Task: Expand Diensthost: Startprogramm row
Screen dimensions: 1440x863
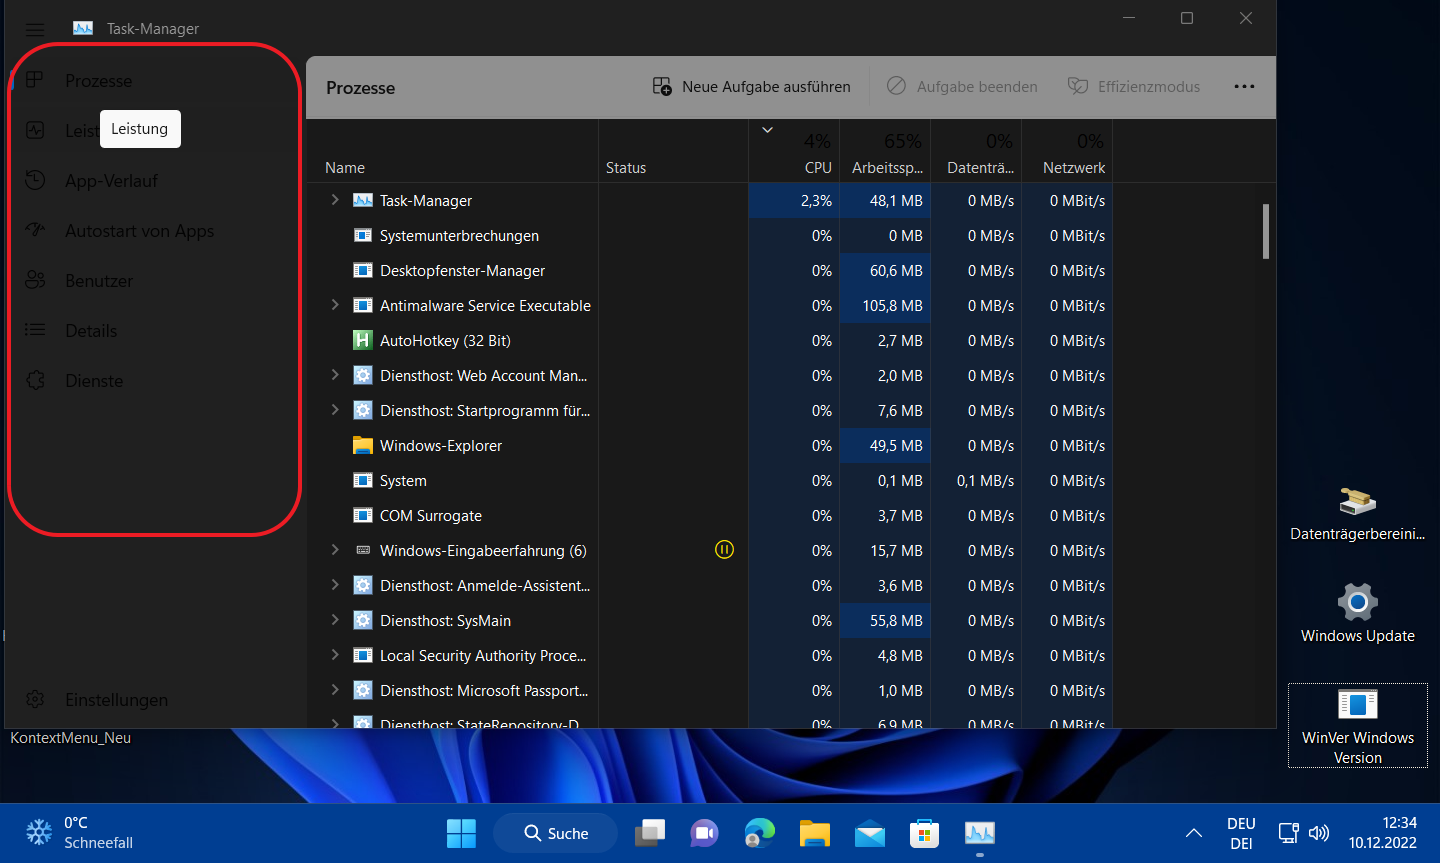Action: [x=335, y=410]
